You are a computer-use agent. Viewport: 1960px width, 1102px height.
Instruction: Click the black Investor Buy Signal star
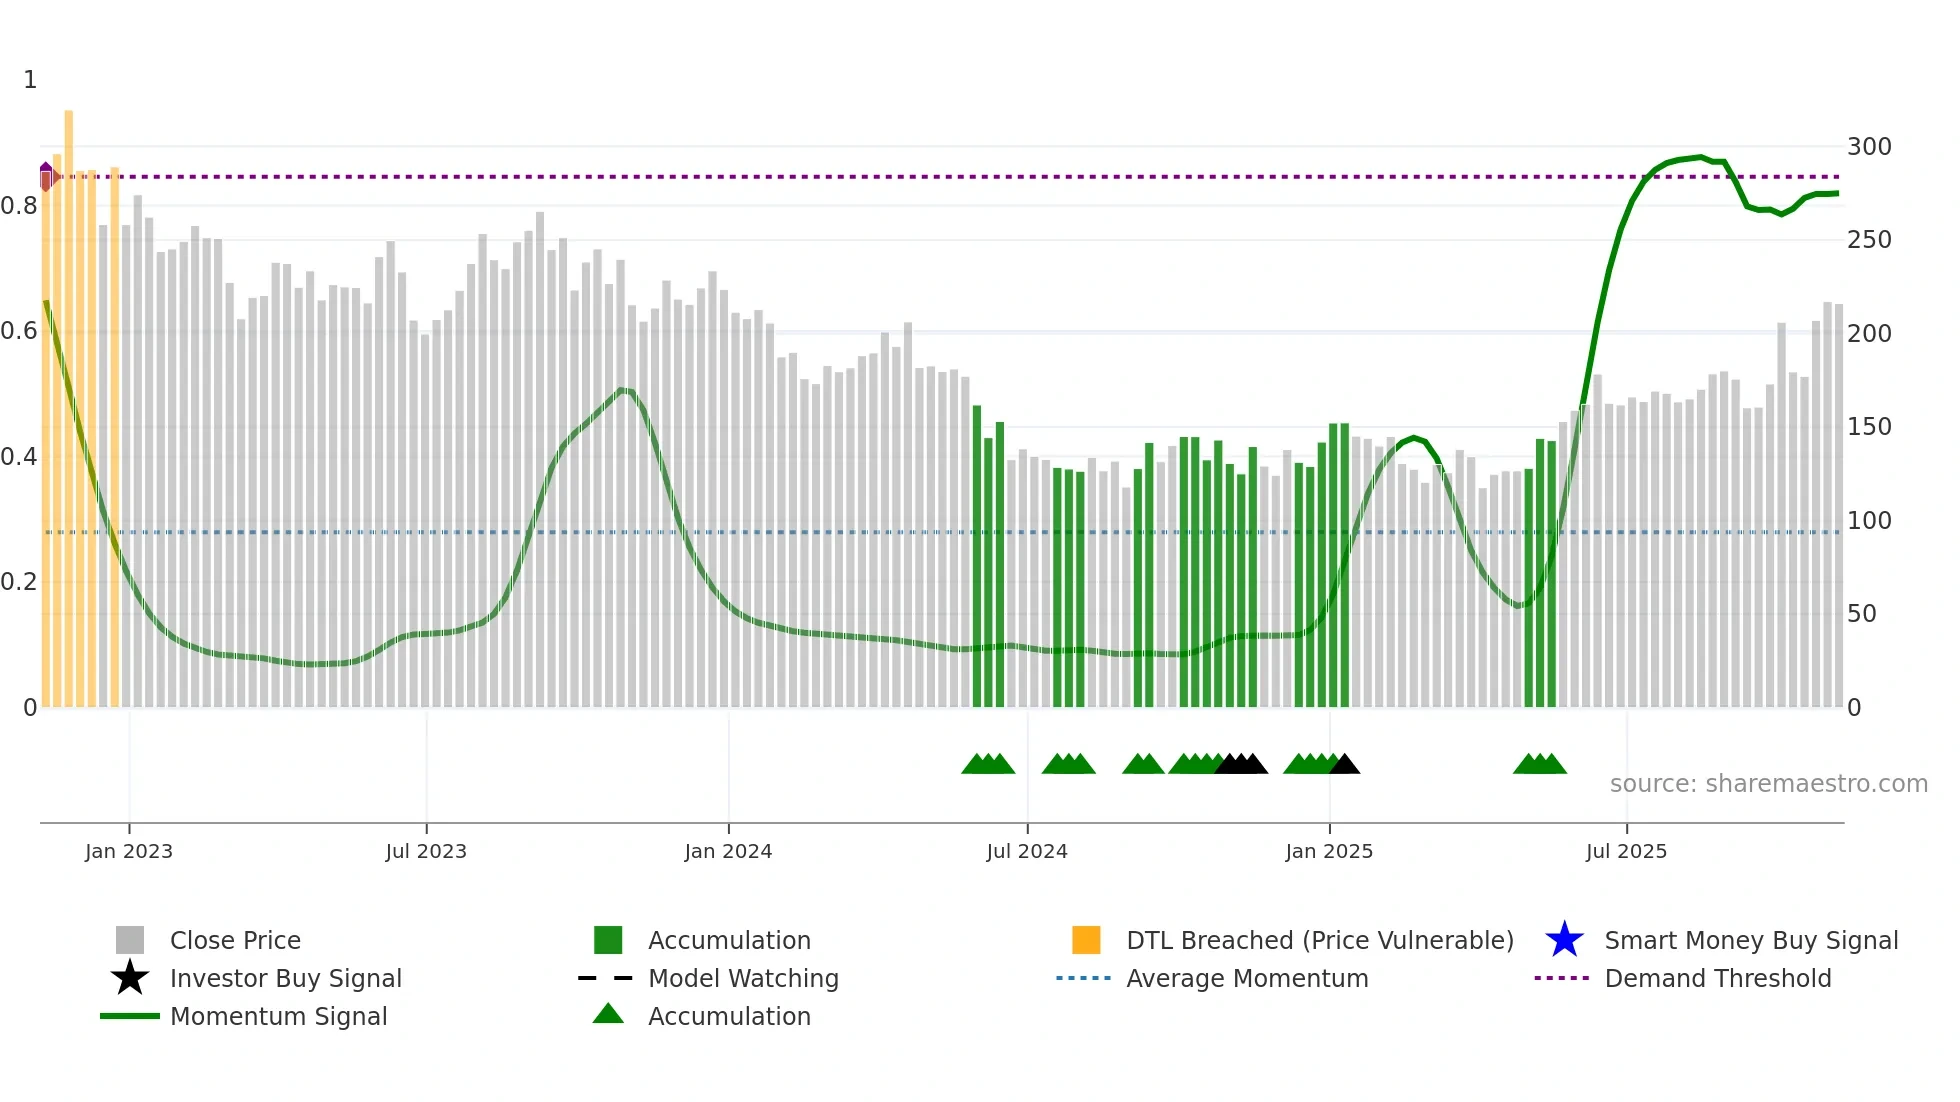(x=130, y=978)
